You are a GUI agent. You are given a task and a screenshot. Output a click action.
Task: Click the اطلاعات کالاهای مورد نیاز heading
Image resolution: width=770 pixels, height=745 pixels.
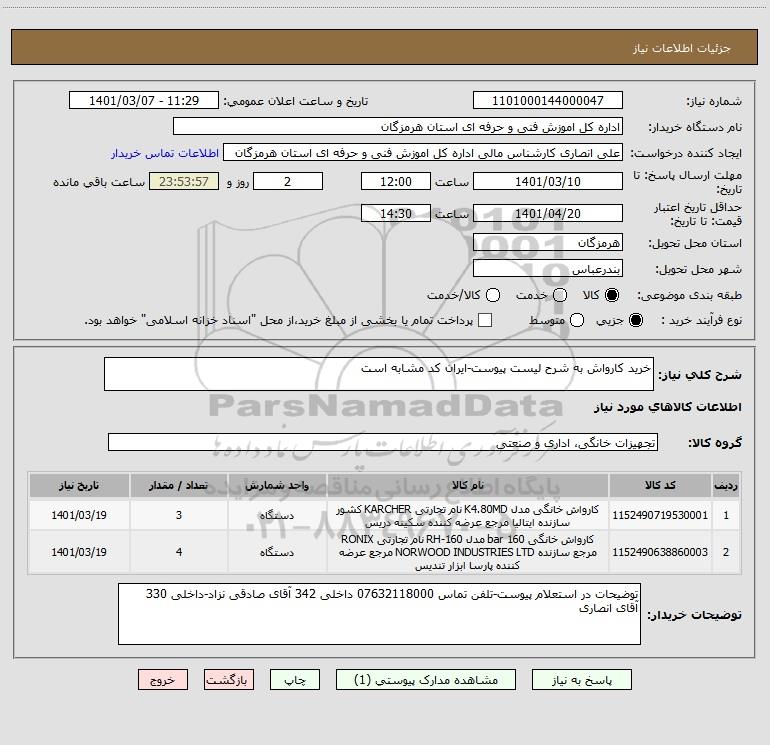tap(667, 407)
